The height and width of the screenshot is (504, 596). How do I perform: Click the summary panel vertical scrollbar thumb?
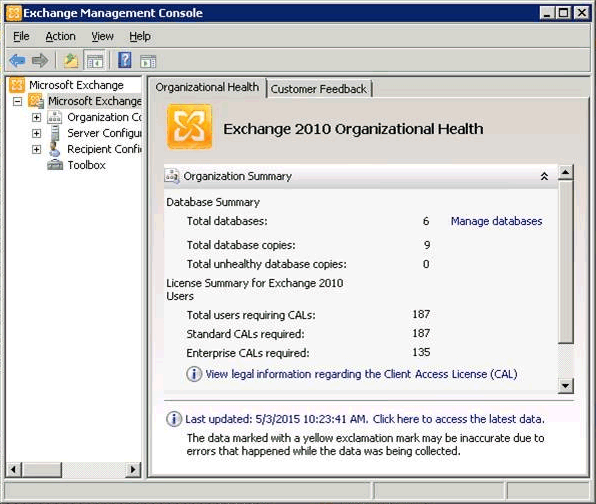tap(566, 262)
